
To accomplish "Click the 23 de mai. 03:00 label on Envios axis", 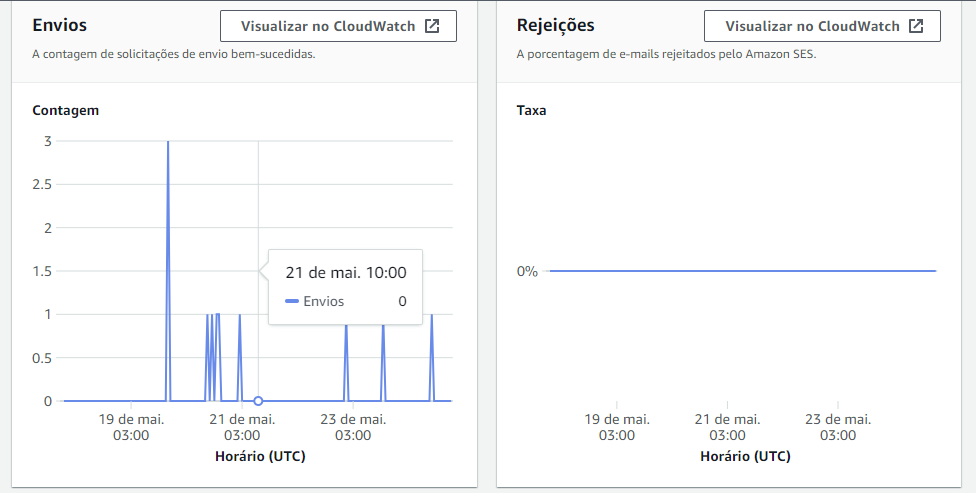I will [x=353, y=427].
